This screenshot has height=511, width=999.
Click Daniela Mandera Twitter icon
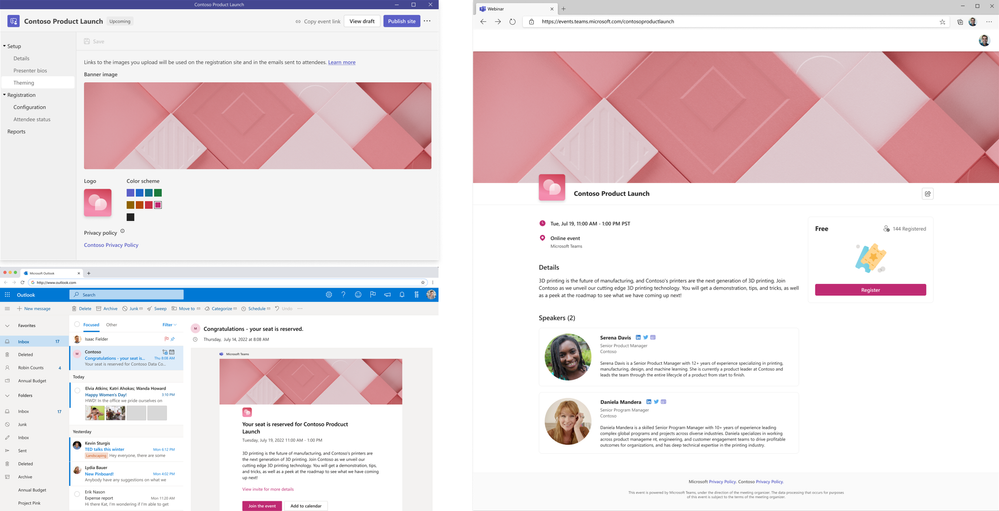coord(656,401)
